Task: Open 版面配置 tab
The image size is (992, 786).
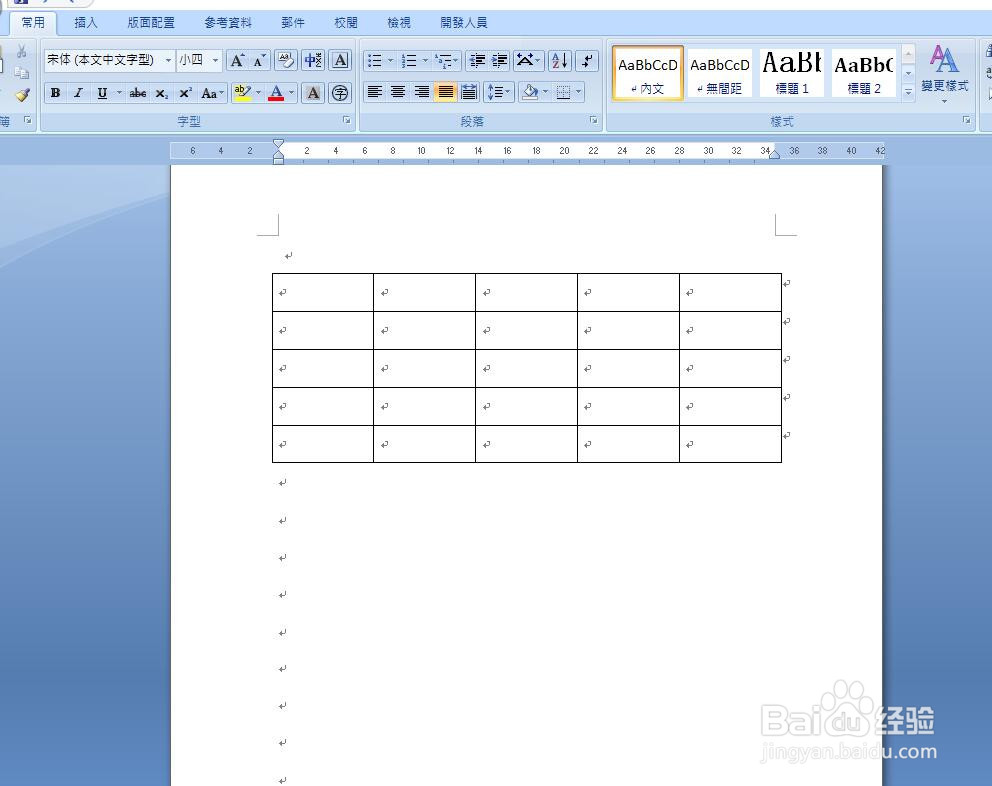Action: 151,23
